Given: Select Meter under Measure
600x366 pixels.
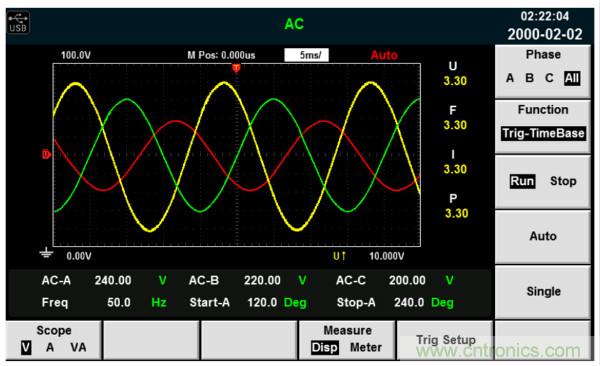Looking at the screenshot, I should pos(366,347).
